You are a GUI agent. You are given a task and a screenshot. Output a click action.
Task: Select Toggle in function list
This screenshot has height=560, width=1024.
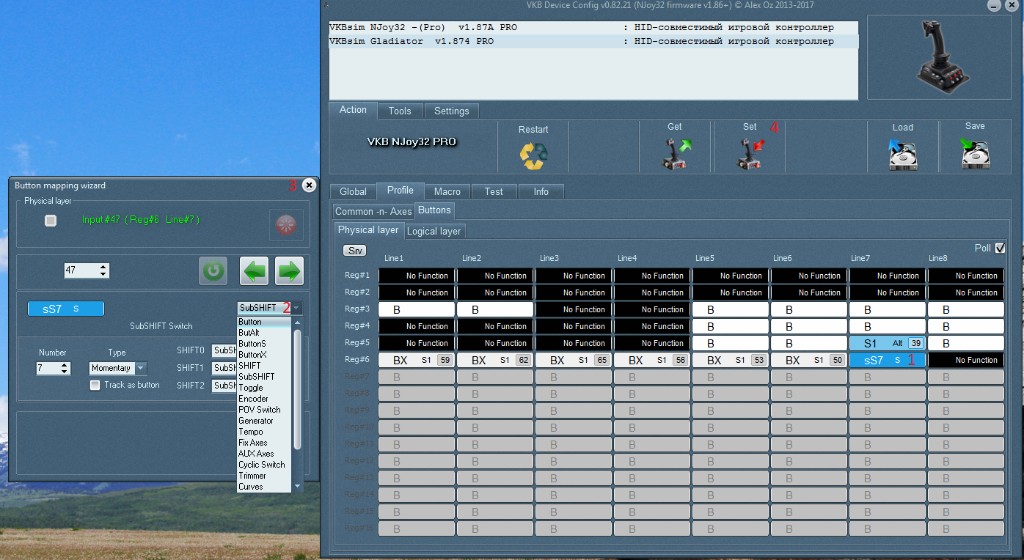pyautogui.click(x=264, y=388)
